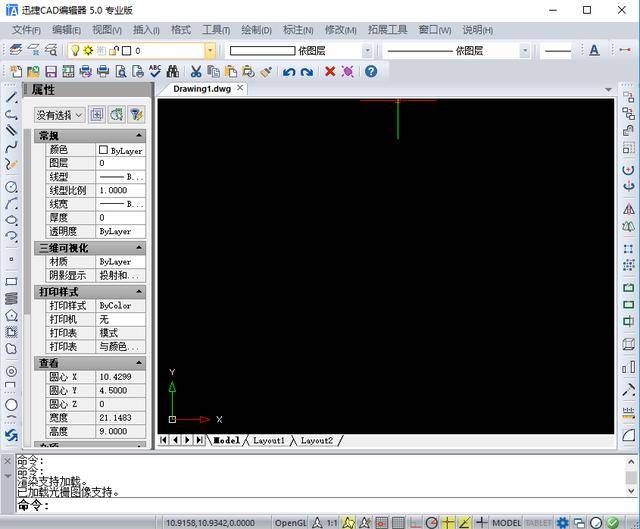The height and width of the screenshot is (529, 640).
Task: Toggle grid display in the status bar
Action: coord(398,522)
